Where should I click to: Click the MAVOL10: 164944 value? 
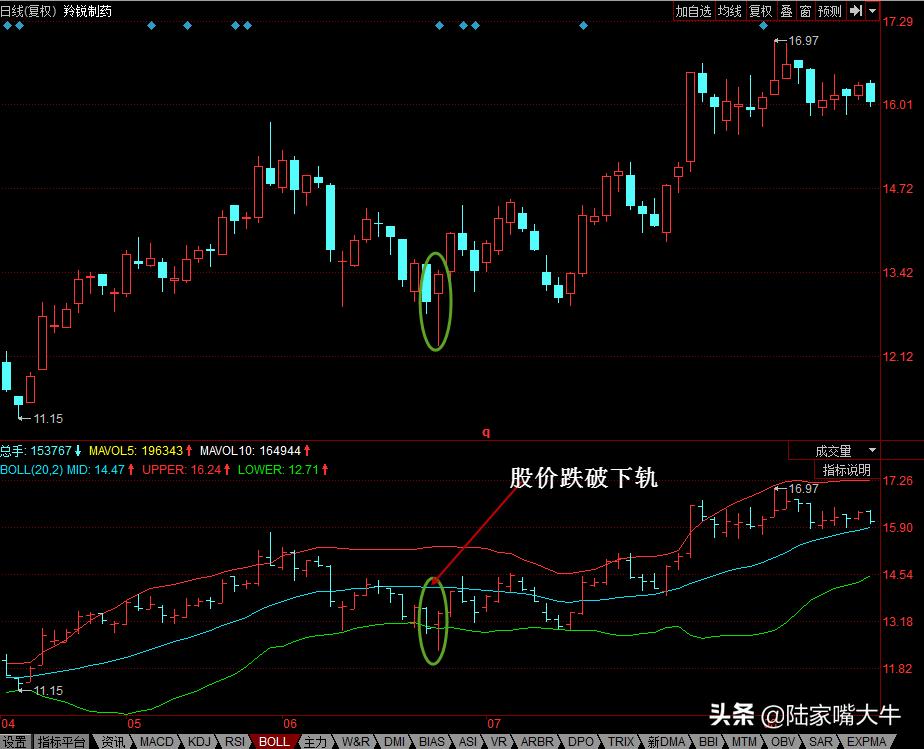(x=255, y=451)
